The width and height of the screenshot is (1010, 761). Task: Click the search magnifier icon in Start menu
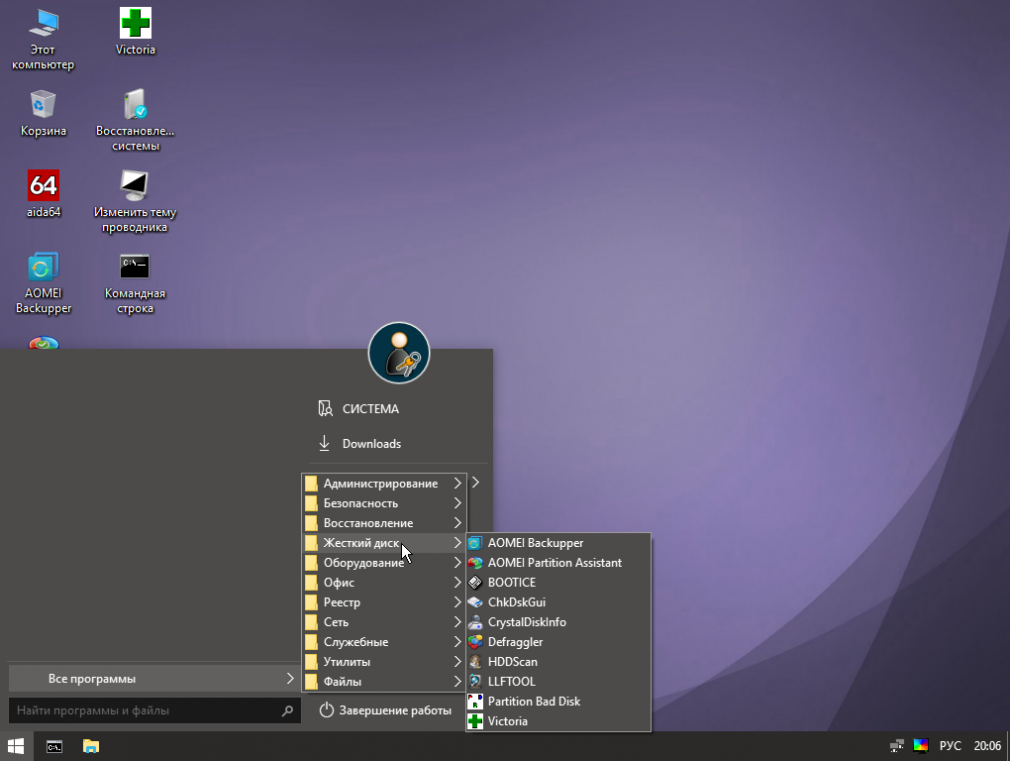287,711
